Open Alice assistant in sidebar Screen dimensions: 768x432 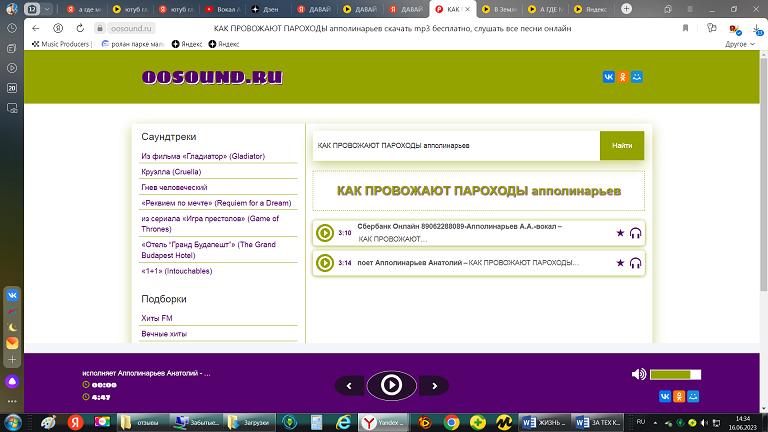[12, 382]
